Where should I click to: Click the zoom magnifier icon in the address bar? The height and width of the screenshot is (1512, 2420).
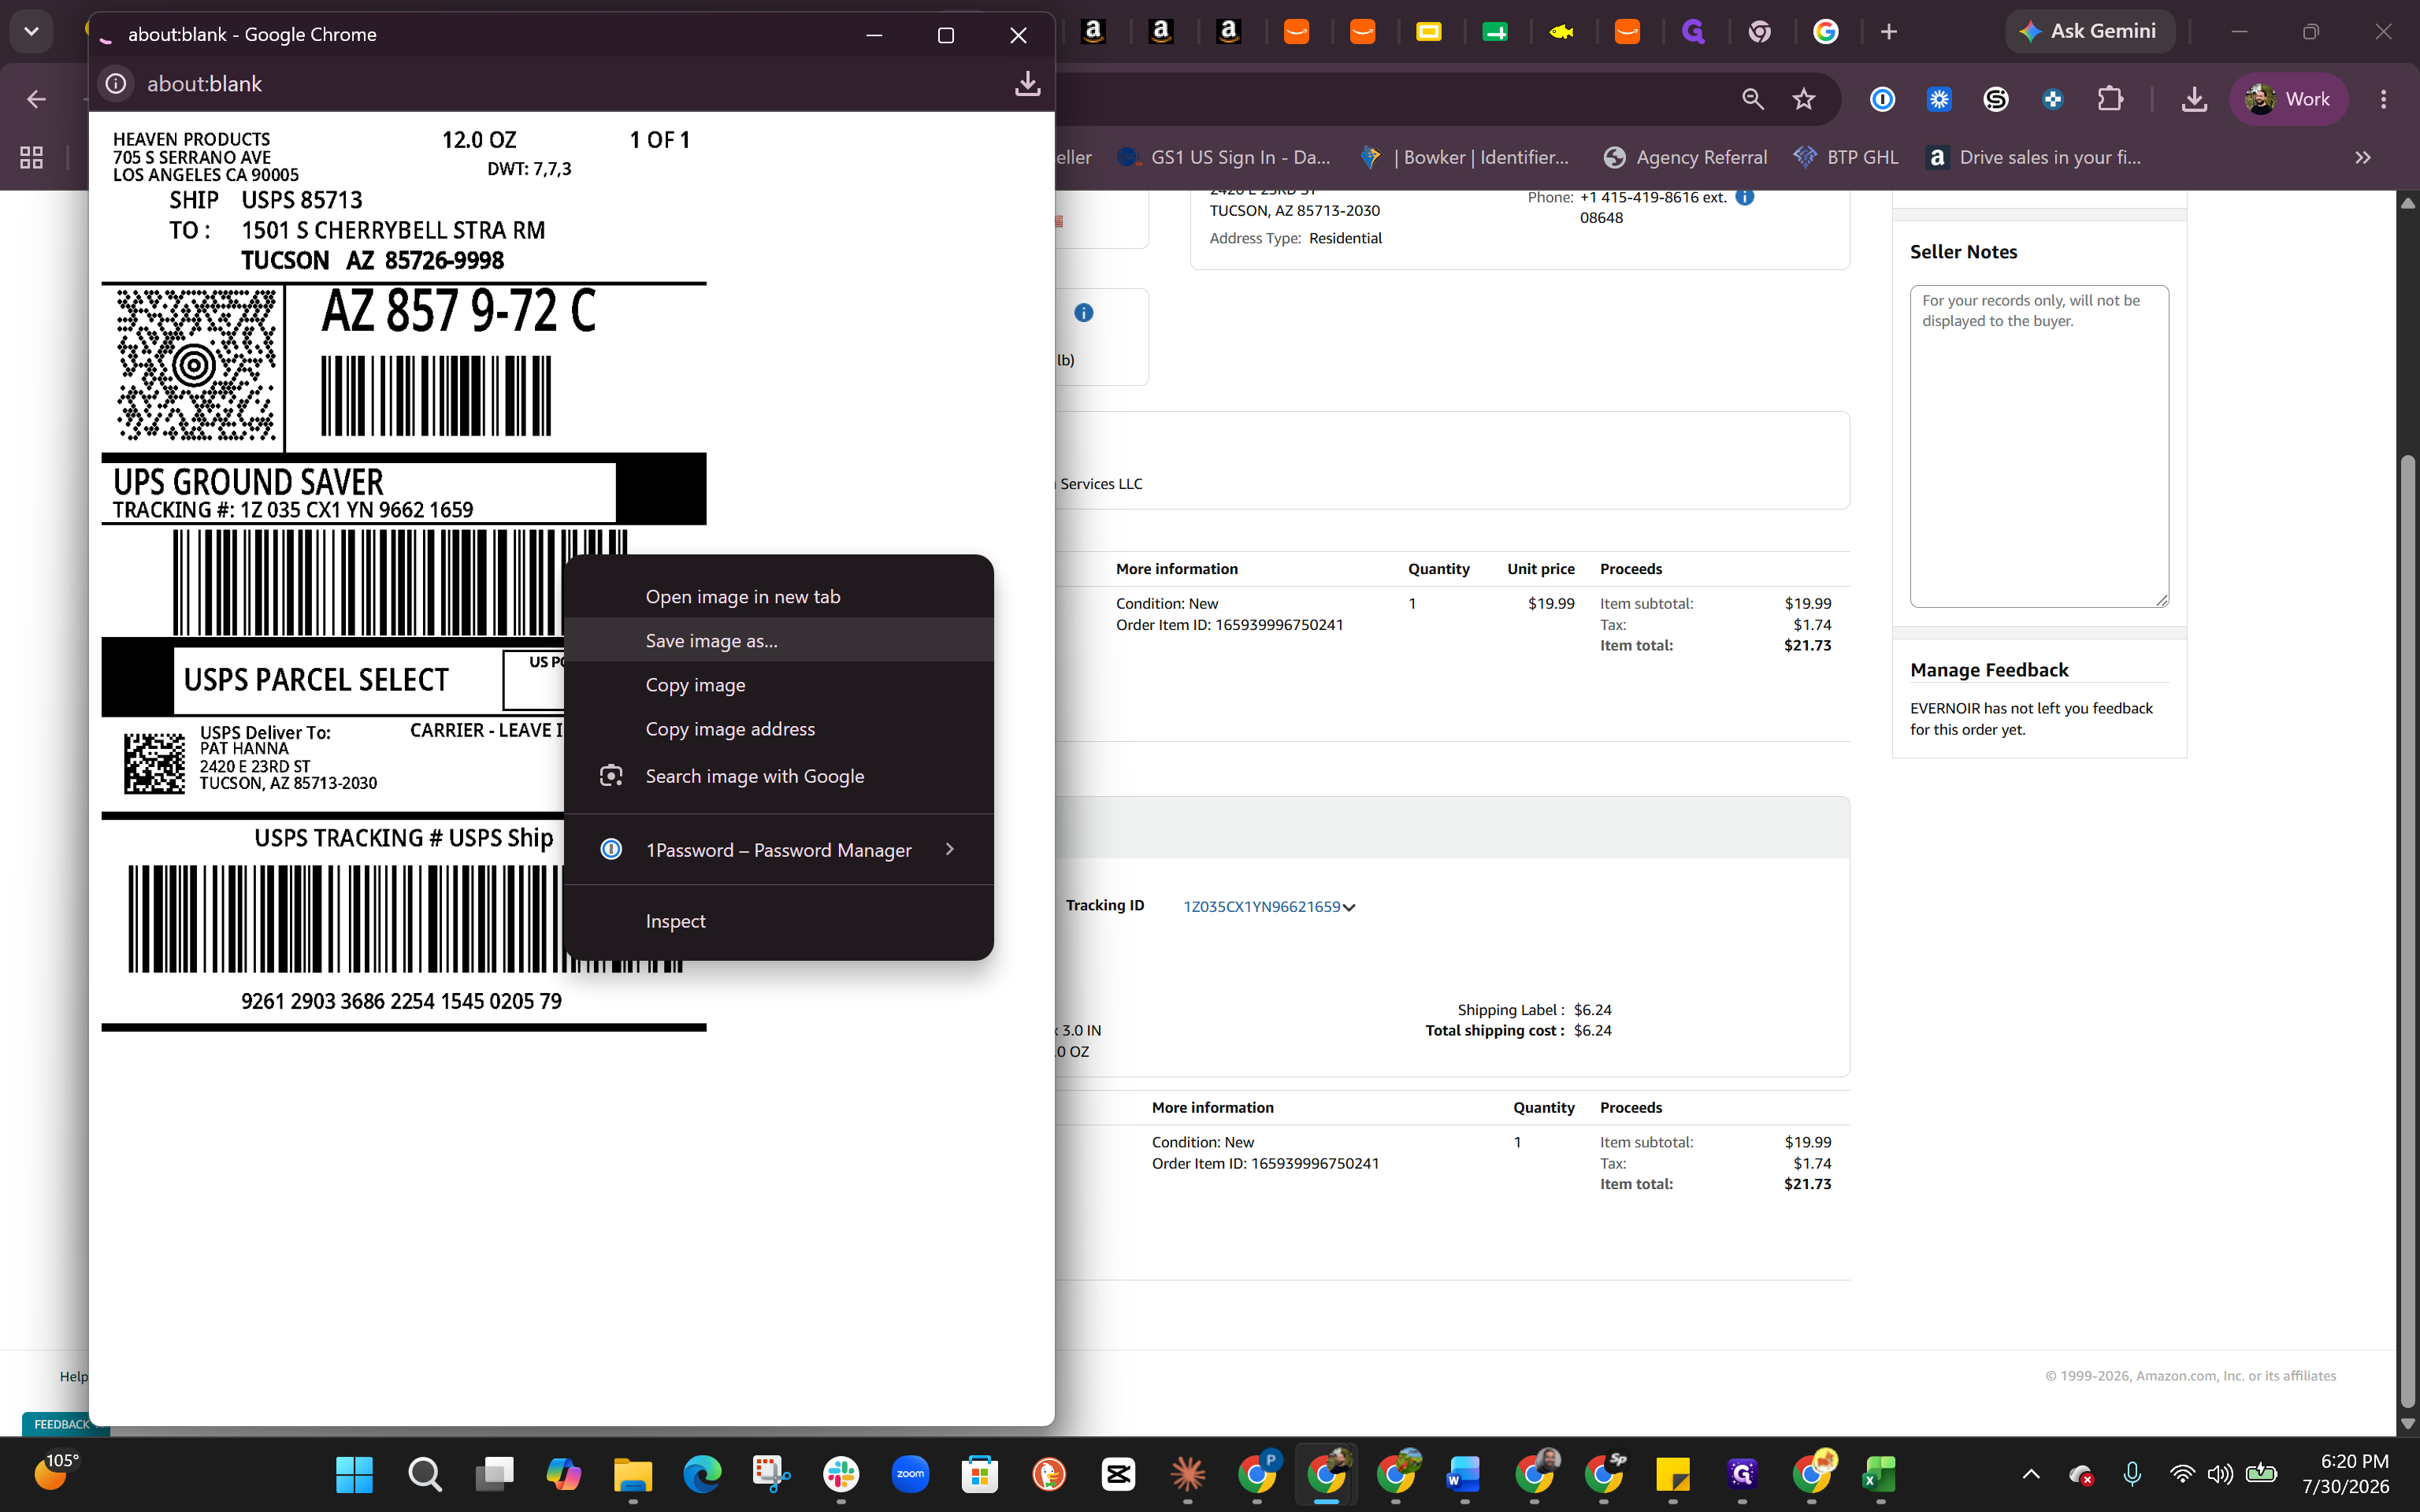1752,99
